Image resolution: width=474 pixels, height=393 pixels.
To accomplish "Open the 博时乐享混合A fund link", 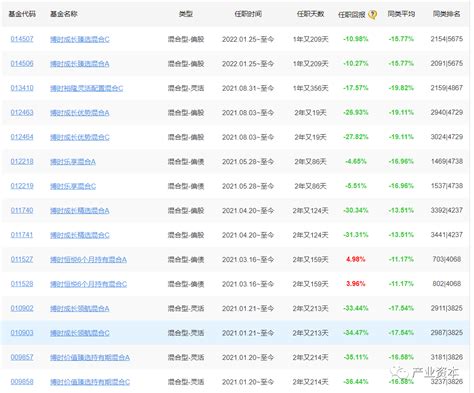I will tap(73, 162).
